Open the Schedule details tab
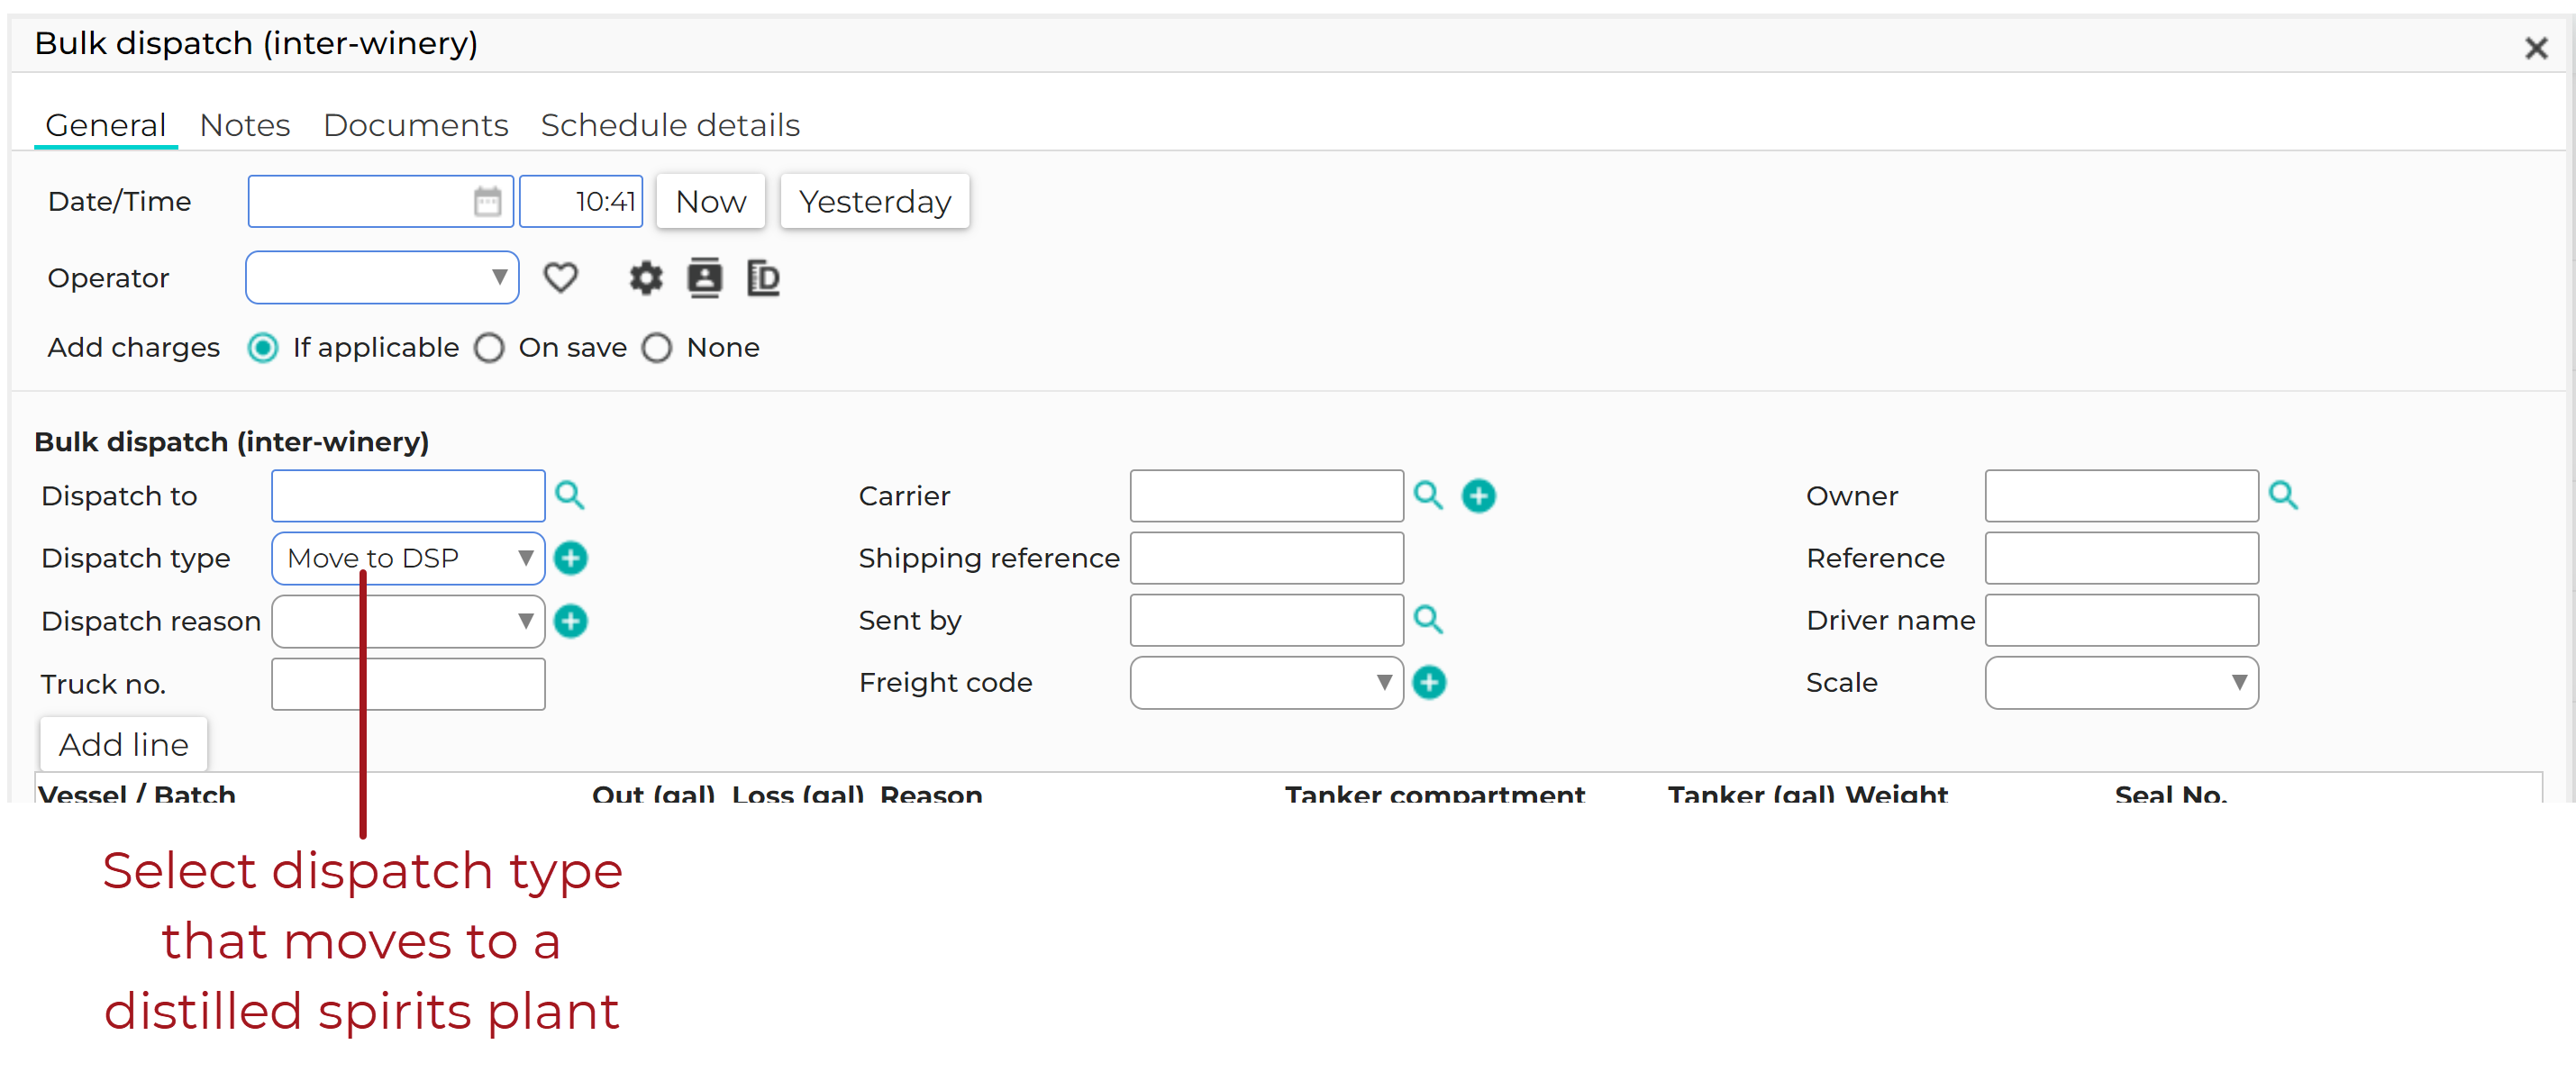The image size is (2576, 1081). pyautogui.click(x=670, y=126)
